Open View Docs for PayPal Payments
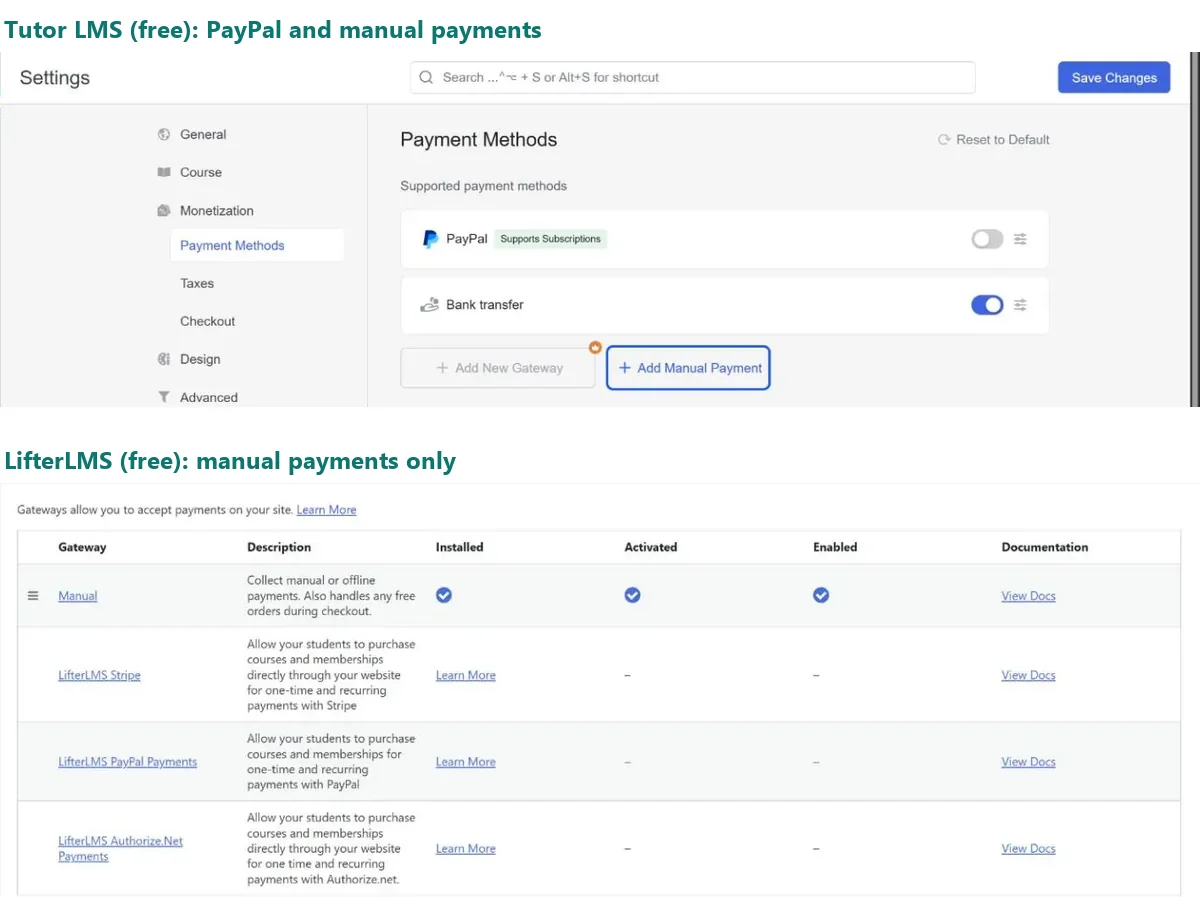The image size is (1200, 897). [x=1028, y=762]
